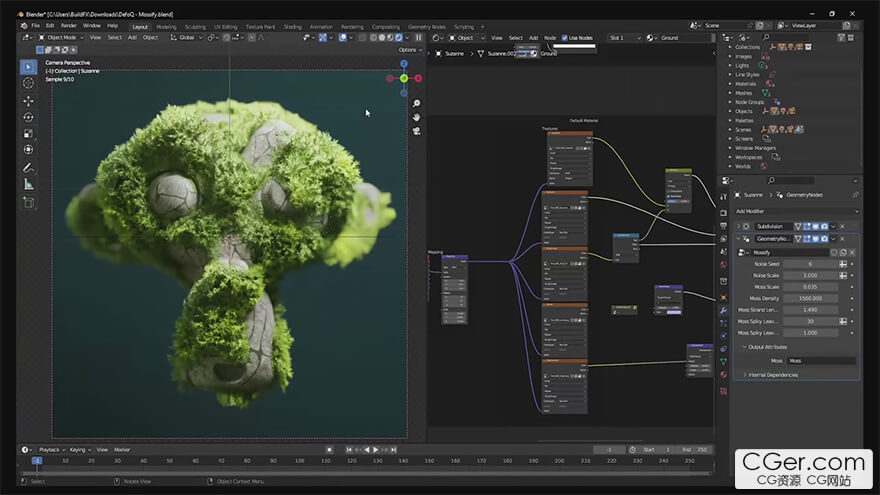Image resolution: width=880 pixels, height=495 pixels.
Task: Click the viewport zoom magnifier icon
Action: (x=416, y=104)
